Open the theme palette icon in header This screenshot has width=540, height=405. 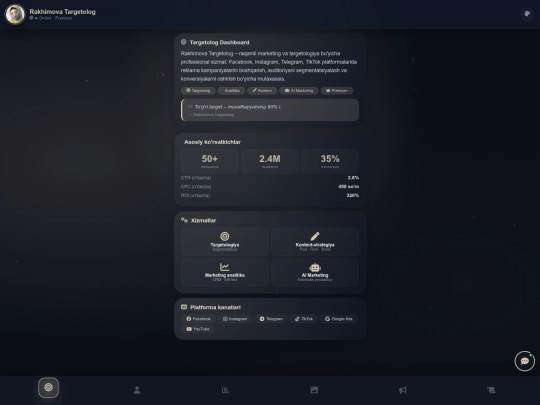[x=527, y=14]
